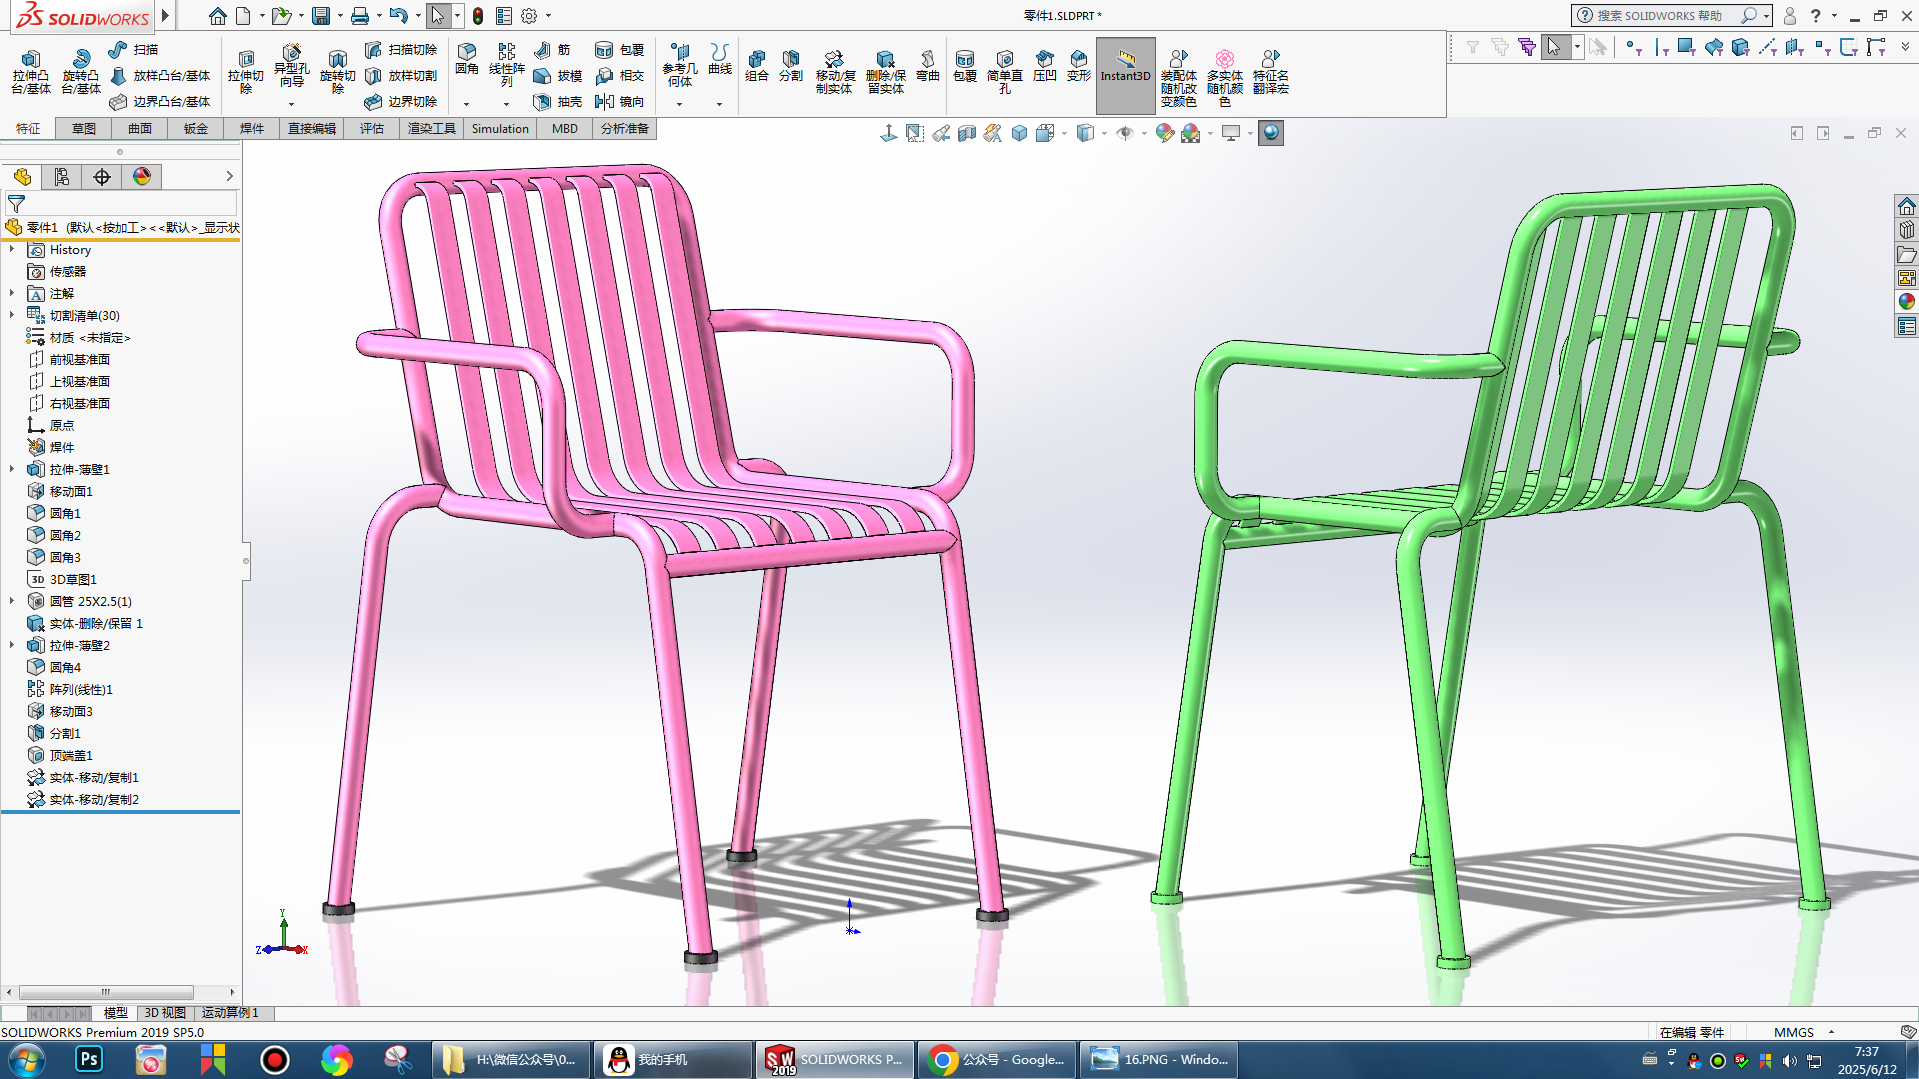Open the 渲染工具 render tools tab
Image resolution: width=1919 pixels, height=1079 pixels.
pos(432,128)
